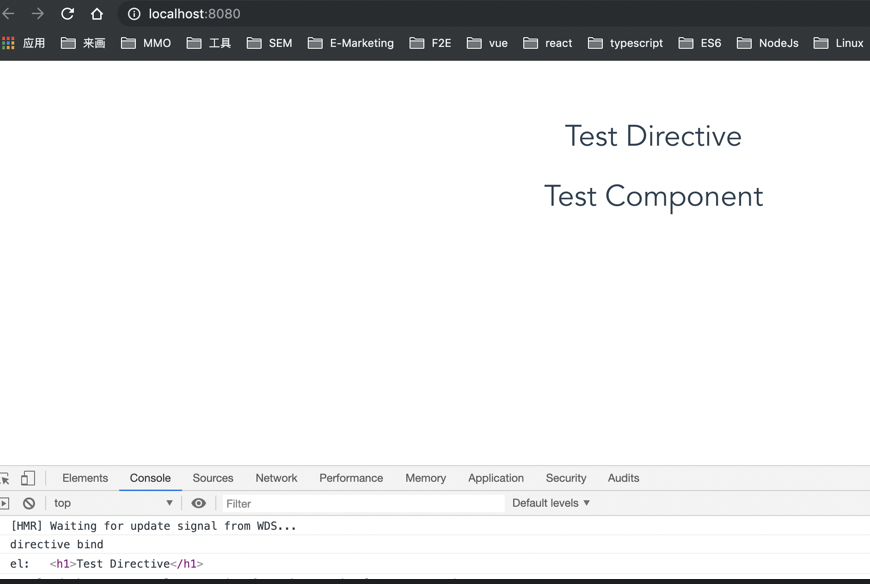View site information icon beside localhost

134,14
